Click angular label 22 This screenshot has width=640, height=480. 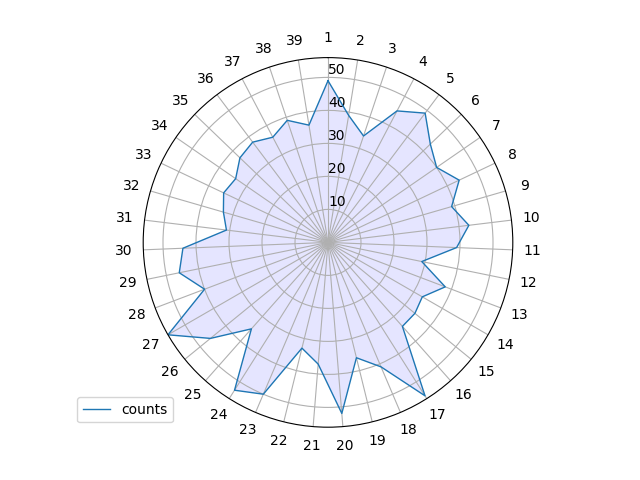[x=278, y=440]
